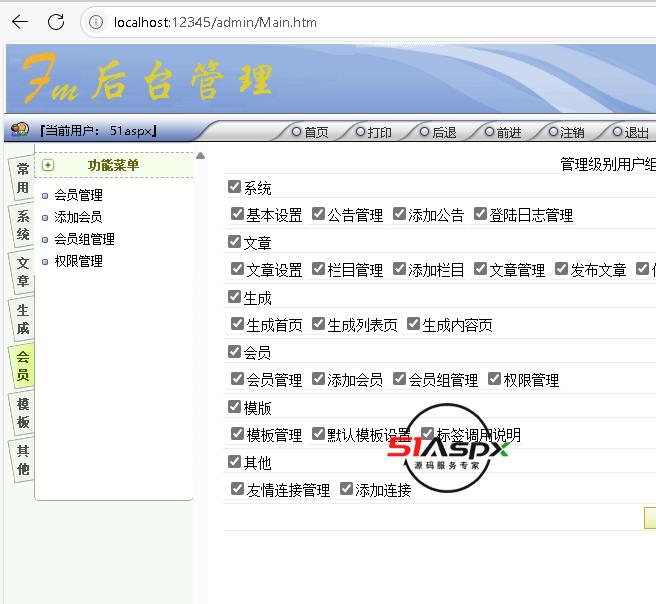Uncheck the 文章 group checkbox
Viewport: 656px width, 604px height.
[x=234, y=241]
